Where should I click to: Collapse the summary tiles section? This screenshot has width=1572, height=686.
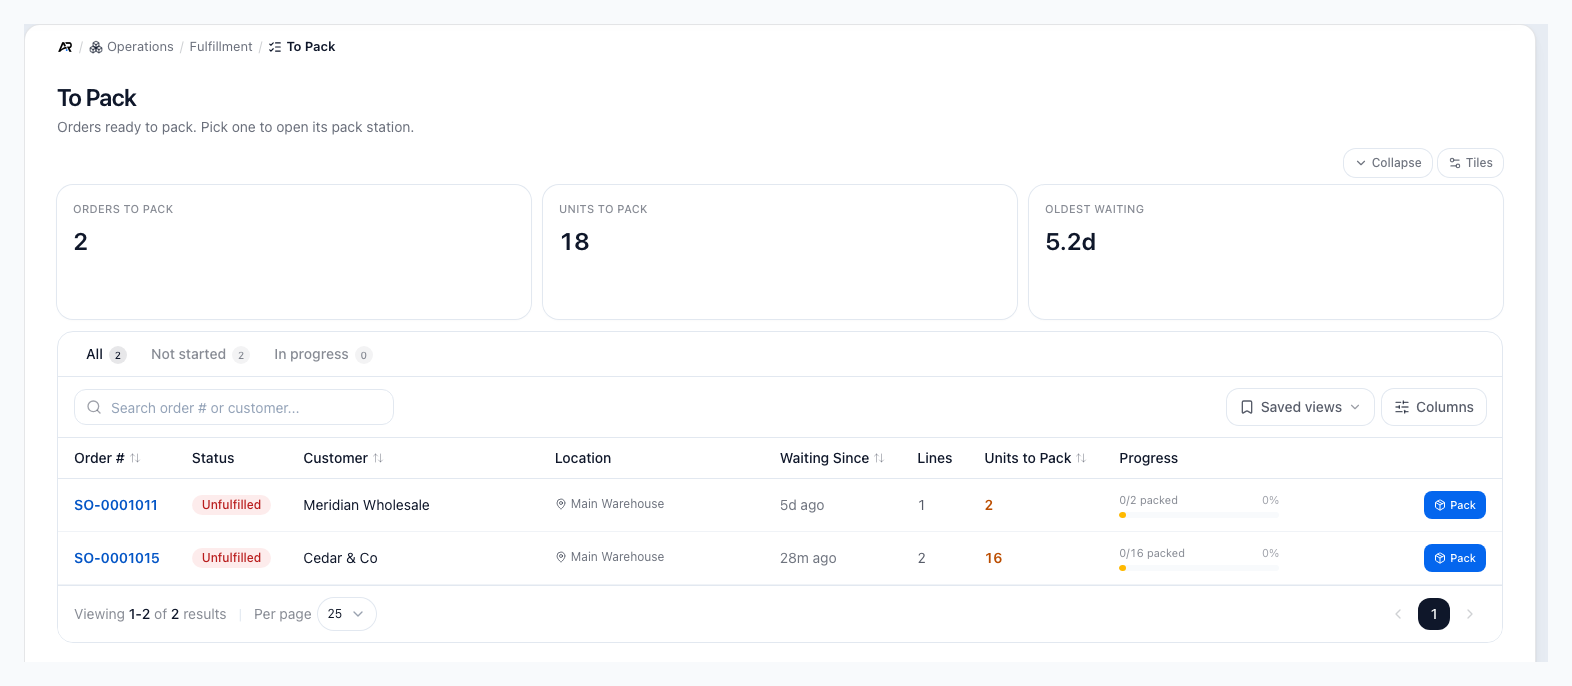click(1388, 163)
